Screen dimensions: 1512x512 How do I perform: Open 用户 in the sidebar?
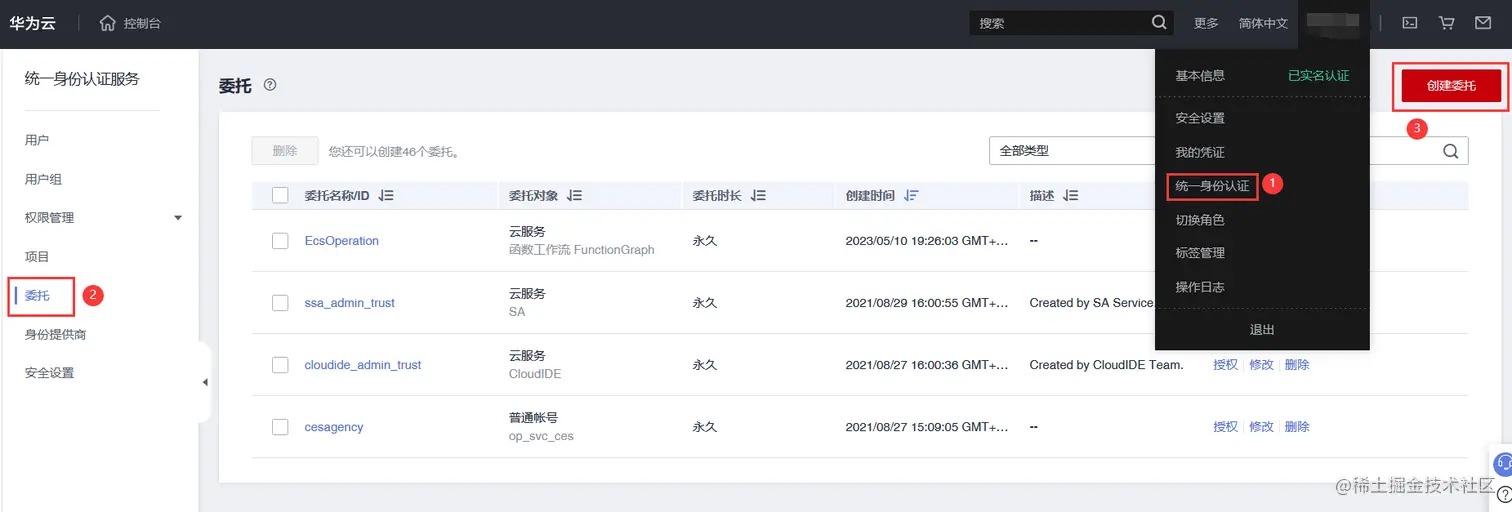click(x=37, y=140)
